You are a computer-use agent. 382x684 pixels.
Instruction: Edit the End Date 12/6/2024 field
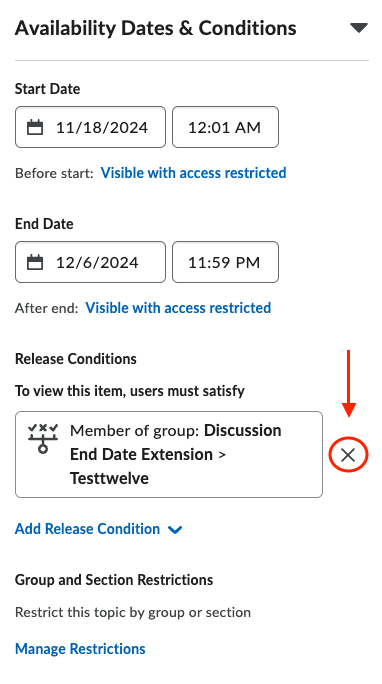click(90, 262)
